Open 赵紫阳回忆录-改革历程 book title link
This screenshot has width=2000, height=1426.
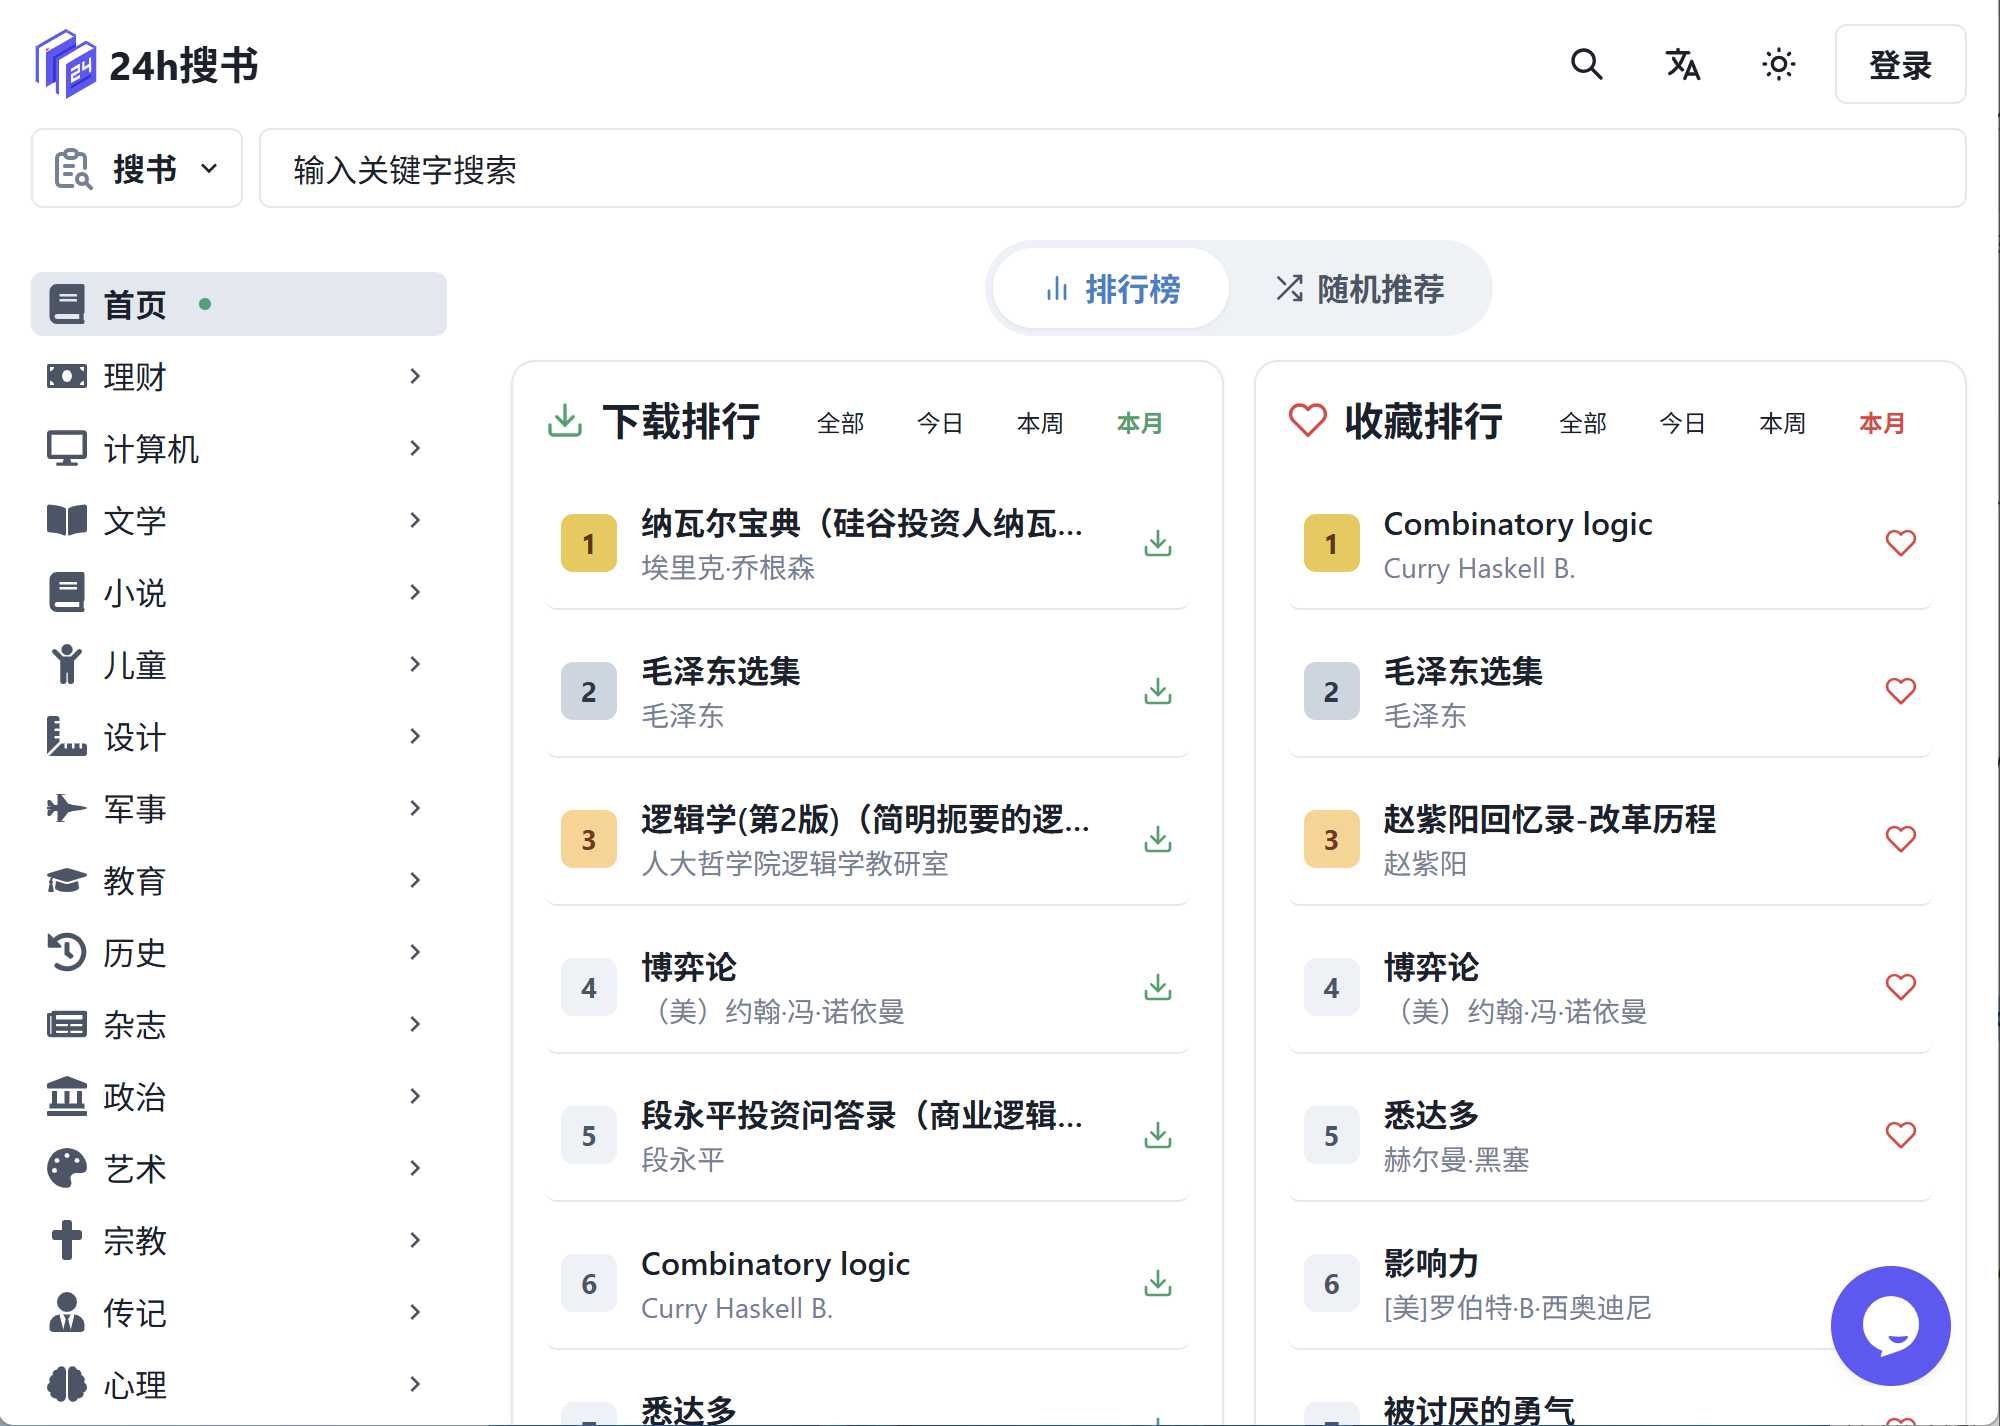[1549, 819]
